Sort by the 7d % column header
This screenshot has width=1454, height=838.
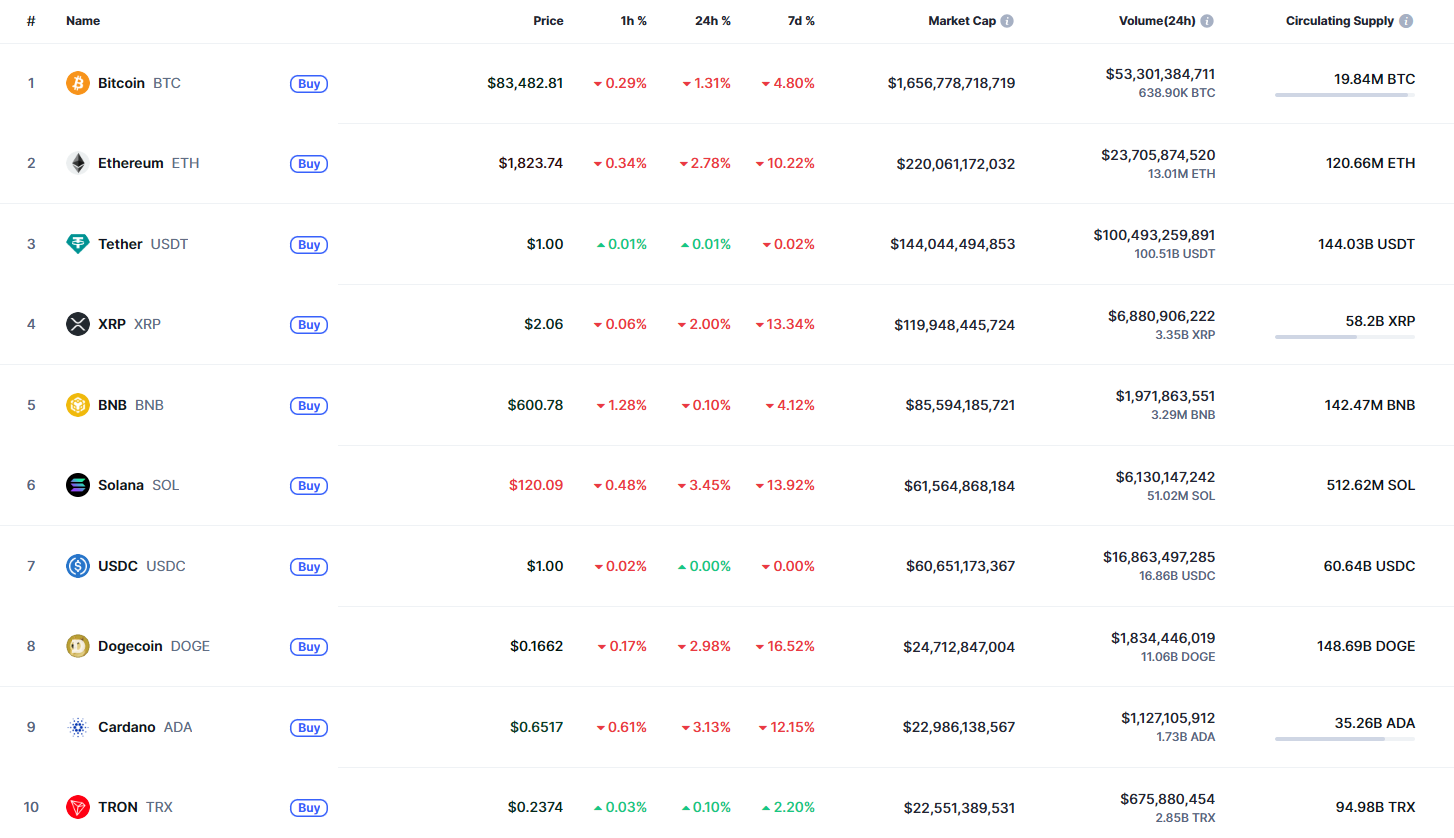click(800, 21)
